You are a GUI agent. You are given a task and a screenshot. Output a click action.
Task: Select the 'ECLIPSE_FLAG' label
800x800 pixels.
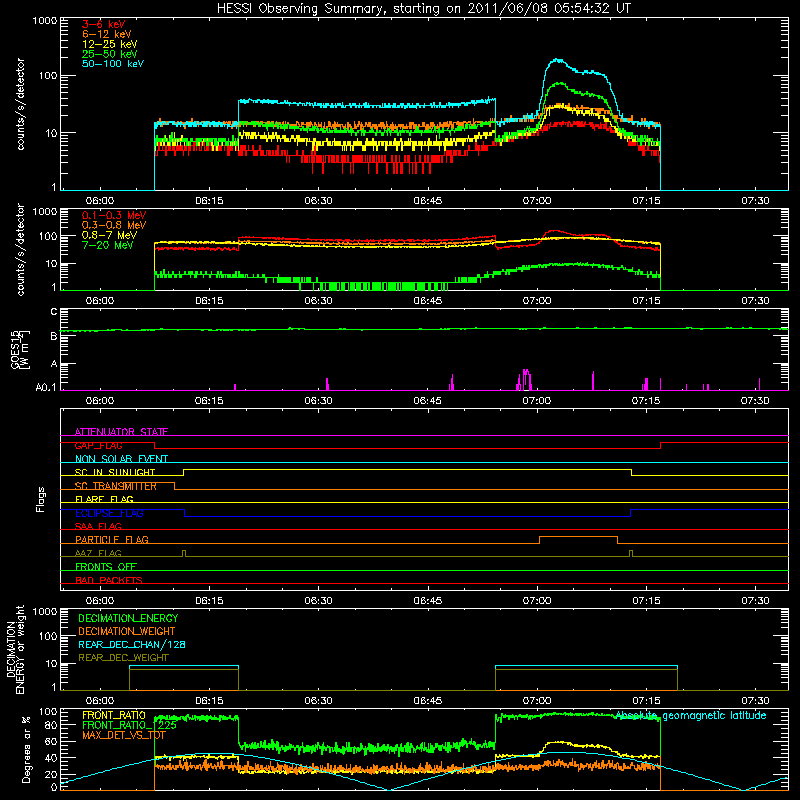pos(109,513)
